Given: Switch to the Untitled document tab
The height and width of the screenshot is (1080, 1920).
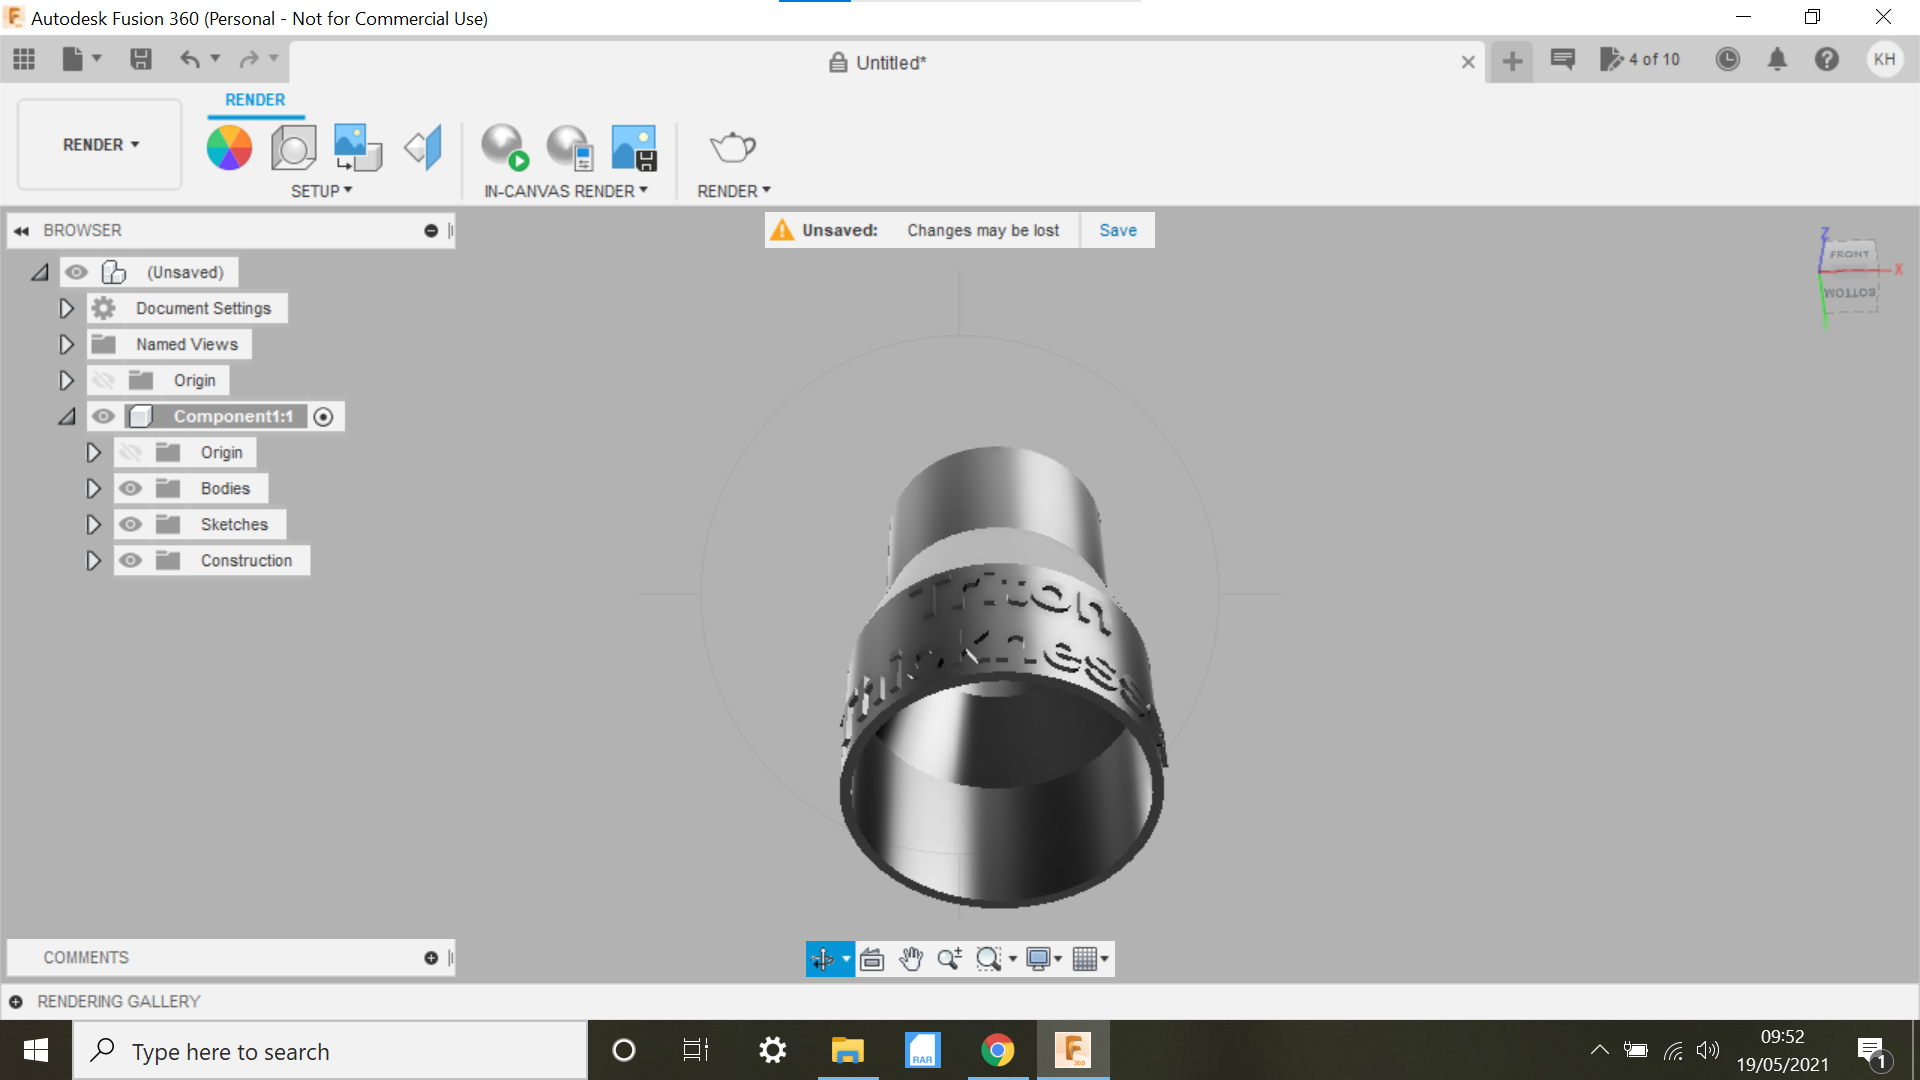Looking at the screenshot, I should [889, 62].
